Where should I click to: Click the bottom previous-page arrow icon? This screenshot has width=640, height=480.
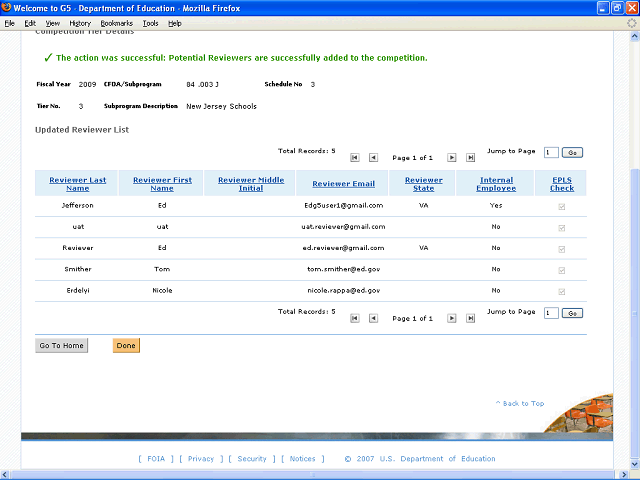(373, 318)
